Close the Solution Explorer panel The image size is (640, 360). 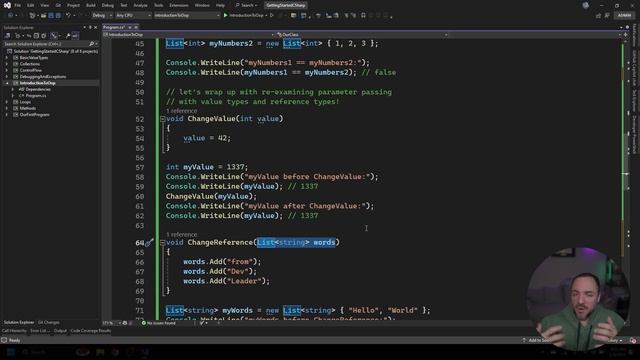96,27
